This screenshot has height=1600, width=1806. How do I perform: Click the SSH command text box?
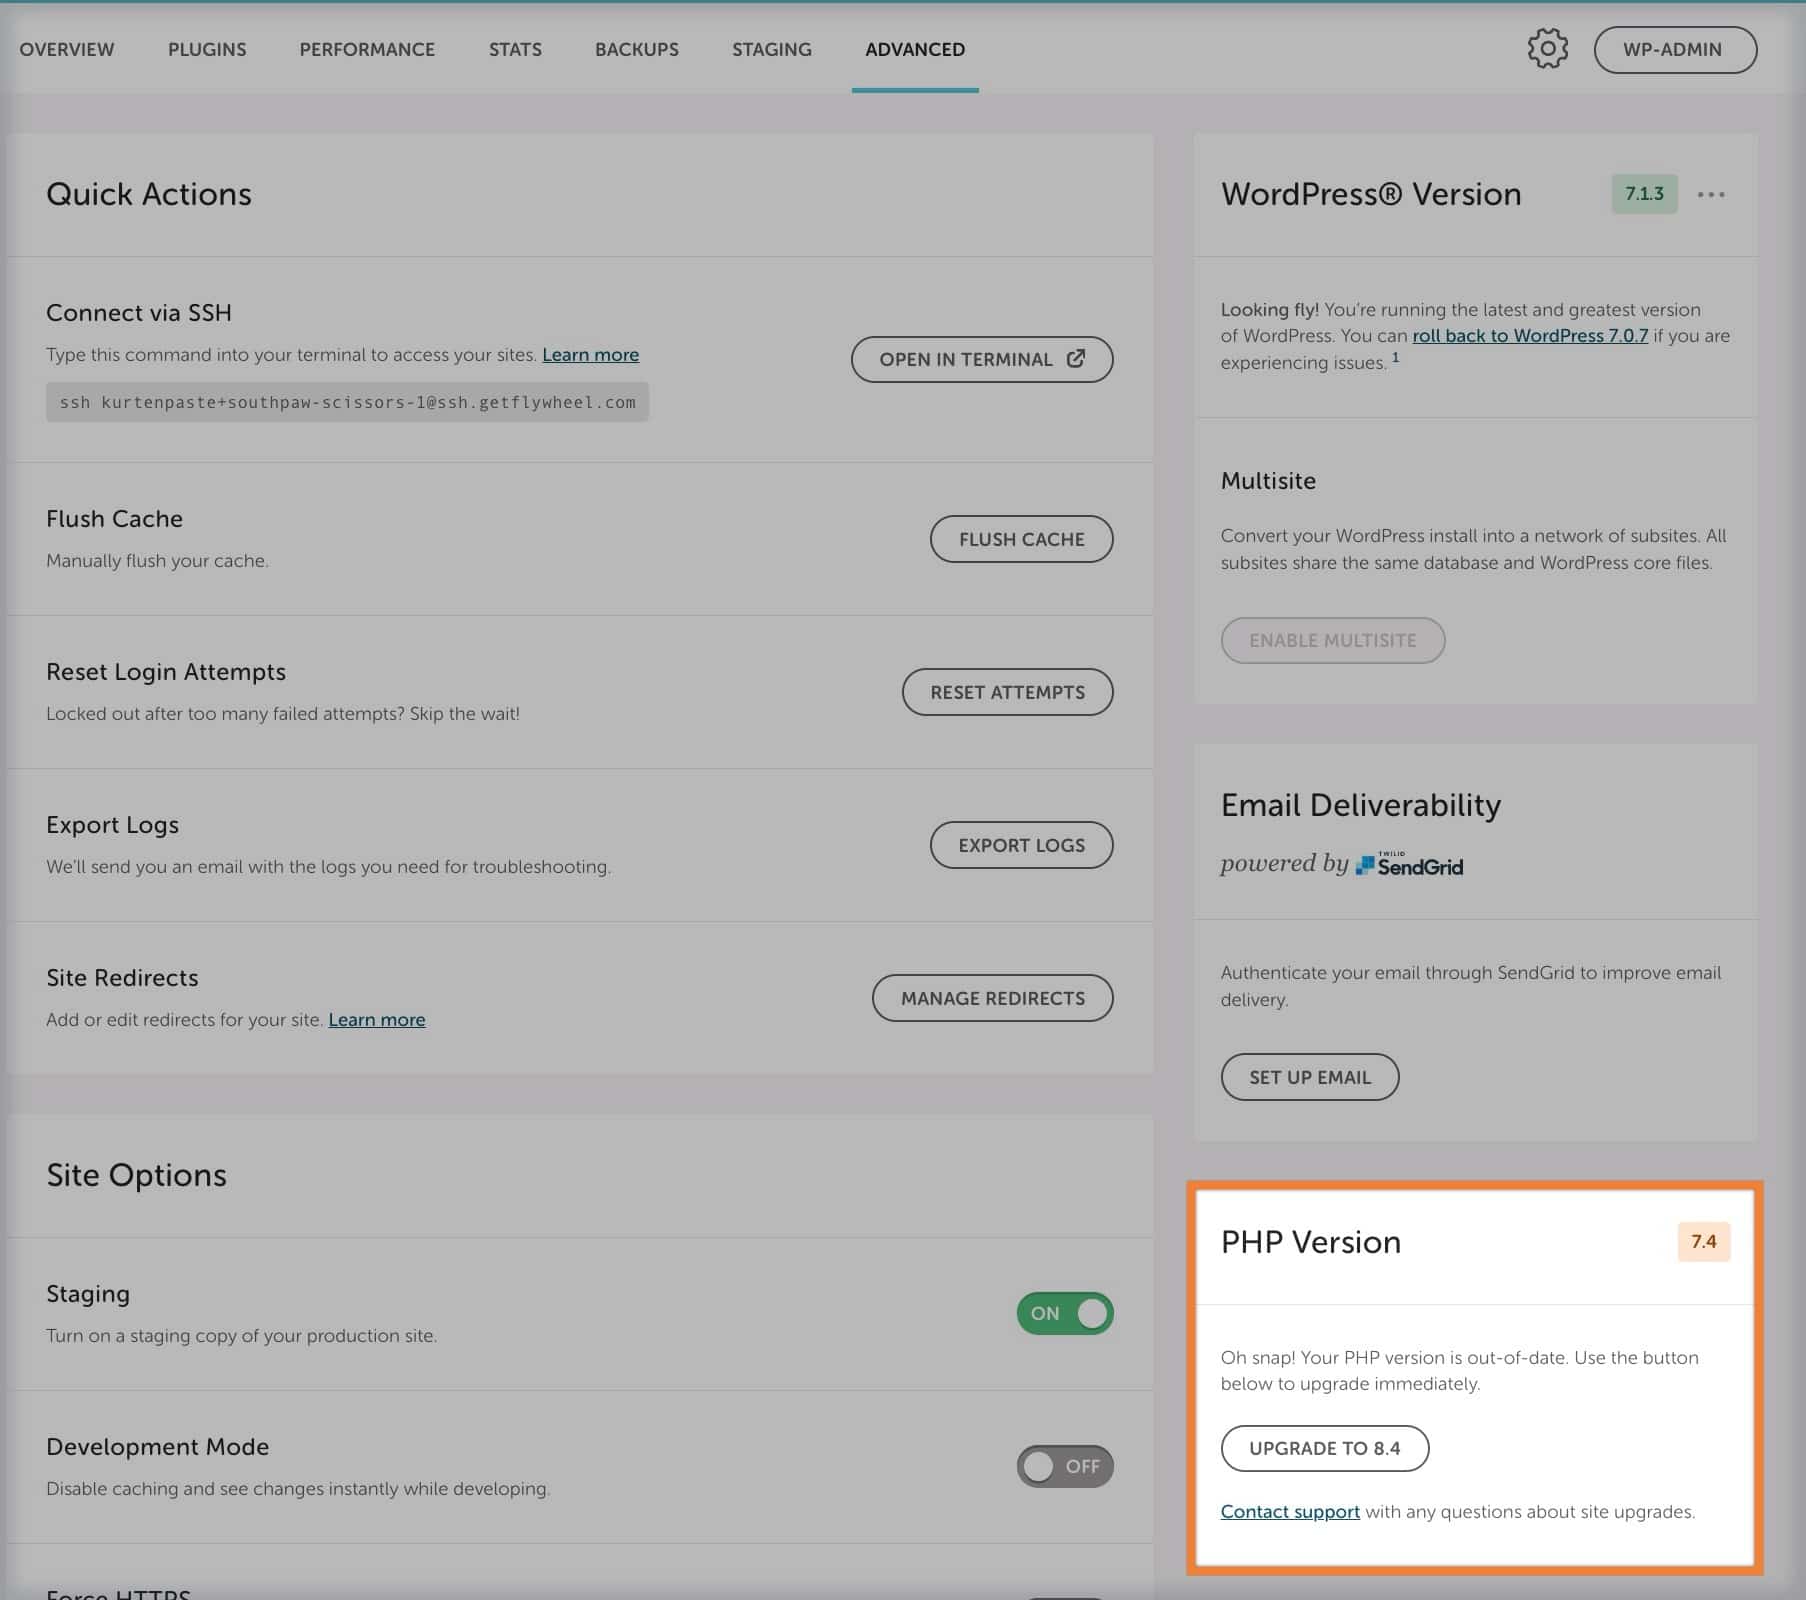347,402
